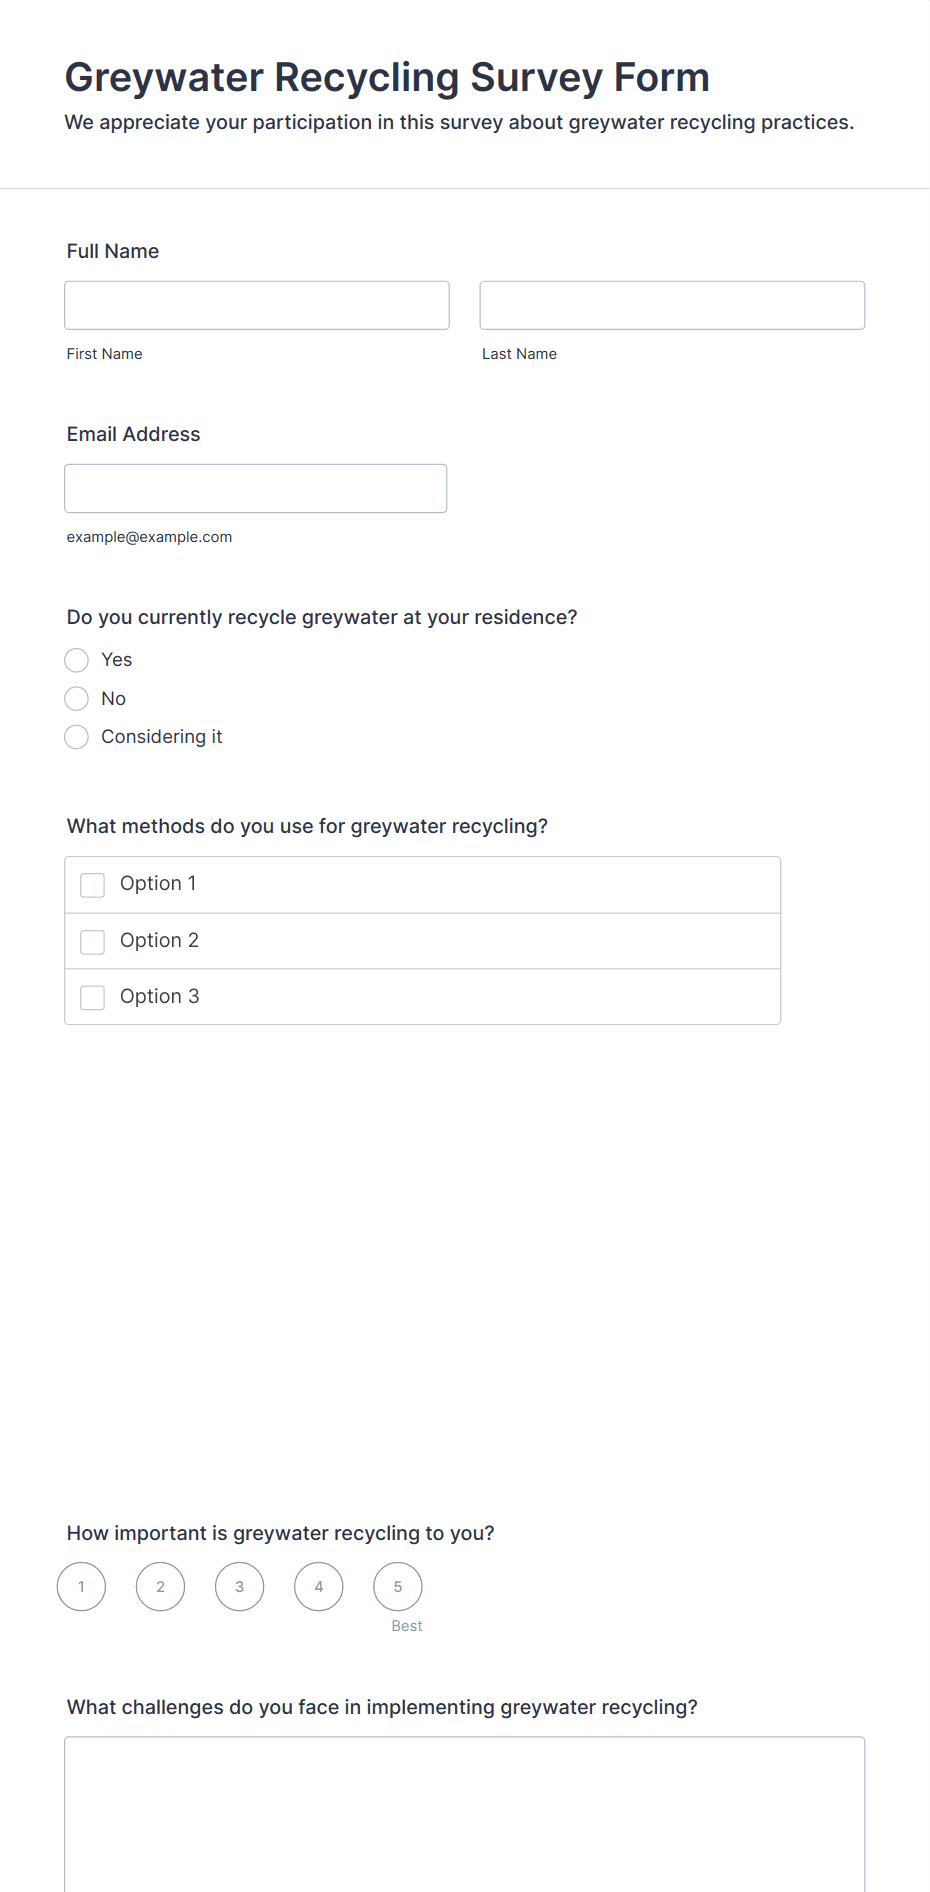
Task: Click the Greywater Recycling Survey Form heading
Action: [x=387, y=77]
